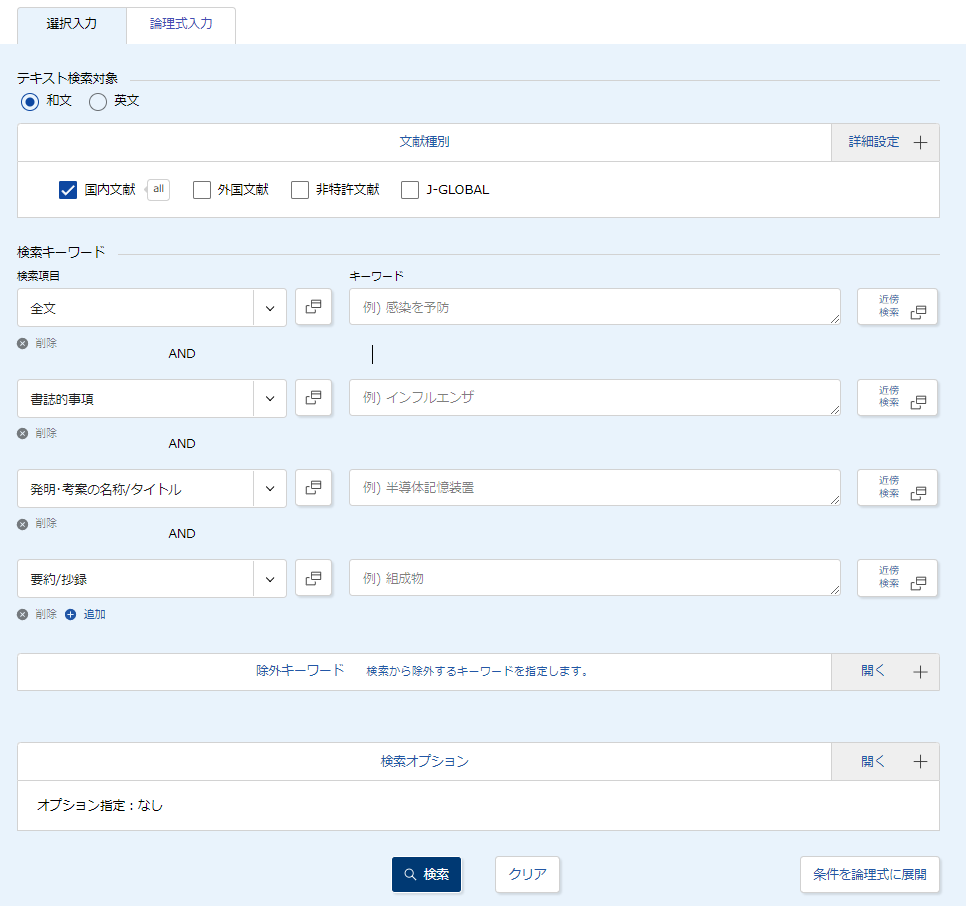The height and width of the screenshot is (906, 966).
Task: Open the 全文 search item dropdown
Action: pyautogui.click(x=152, y=307)
